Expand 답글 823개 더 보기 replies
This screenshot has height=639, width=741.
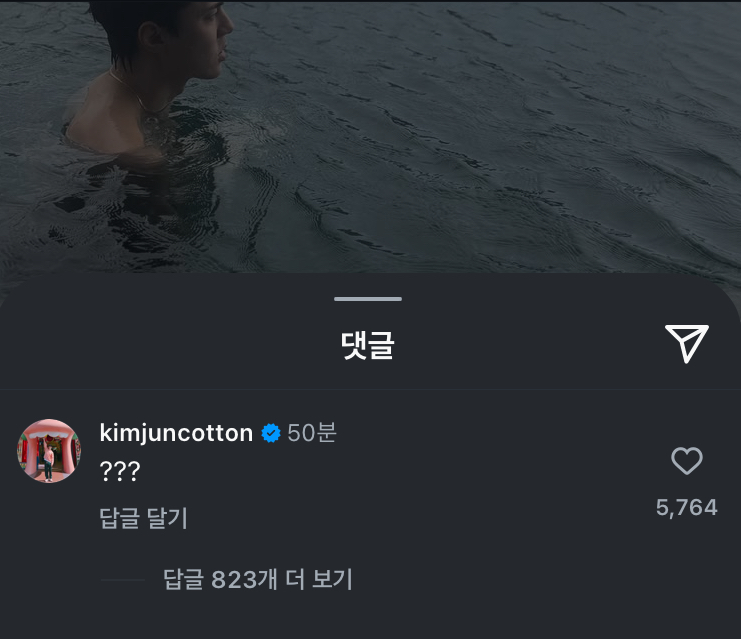(258, 579)
